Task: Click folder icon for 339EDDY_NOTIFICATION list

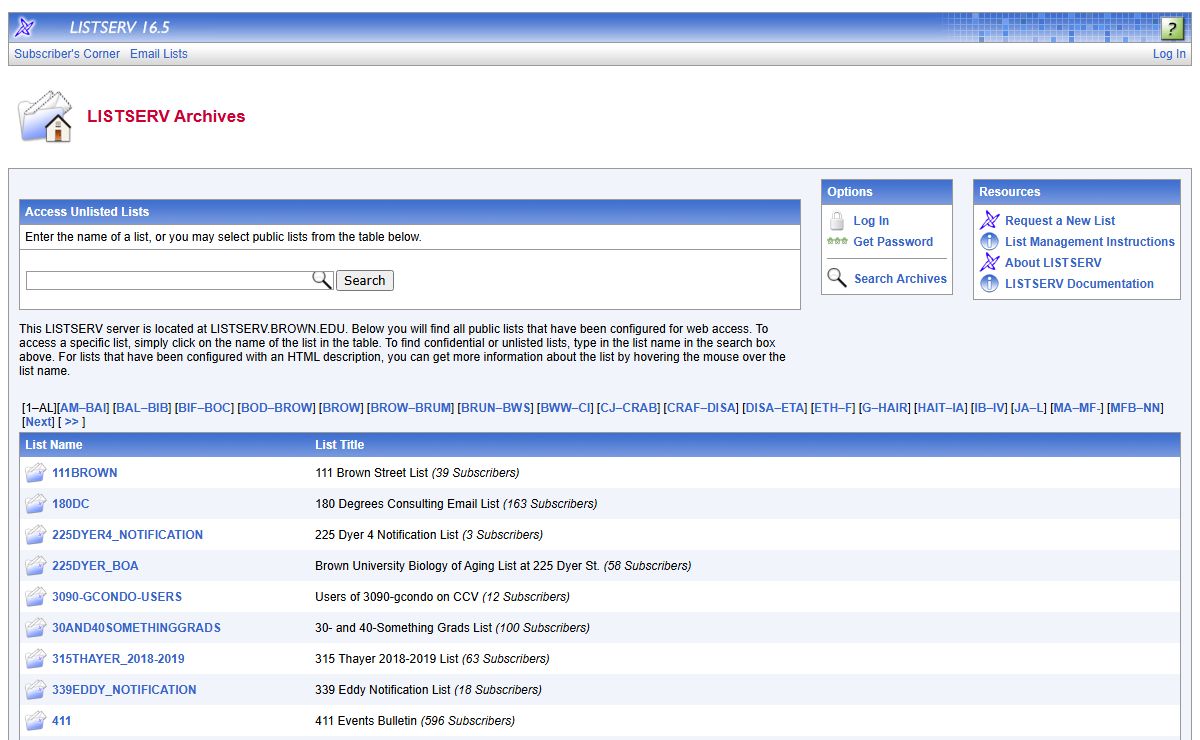Action: tap(35, 690)
